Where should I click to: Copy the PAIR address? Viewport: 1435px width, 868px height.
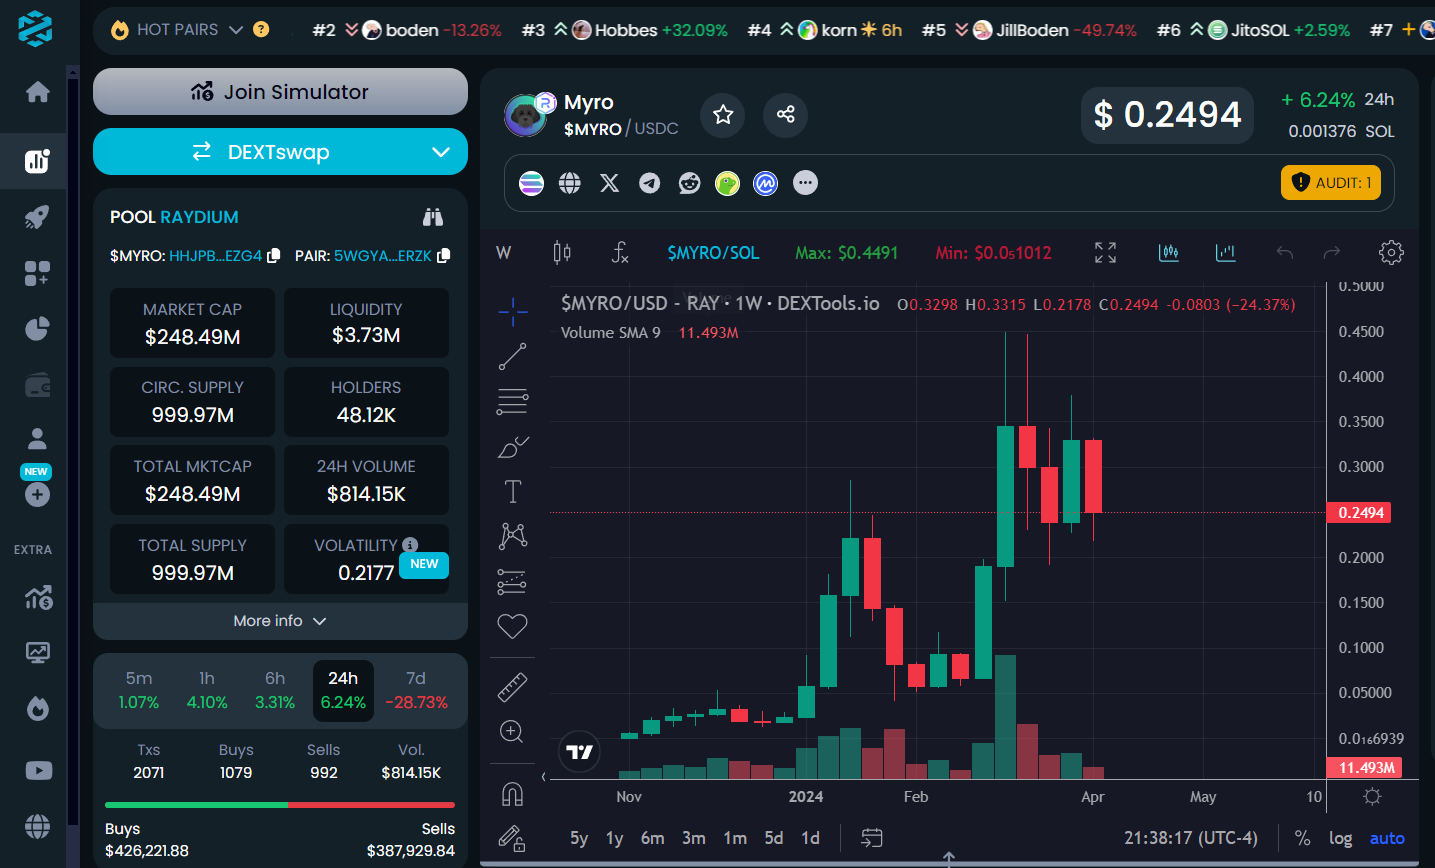[444, 256]
